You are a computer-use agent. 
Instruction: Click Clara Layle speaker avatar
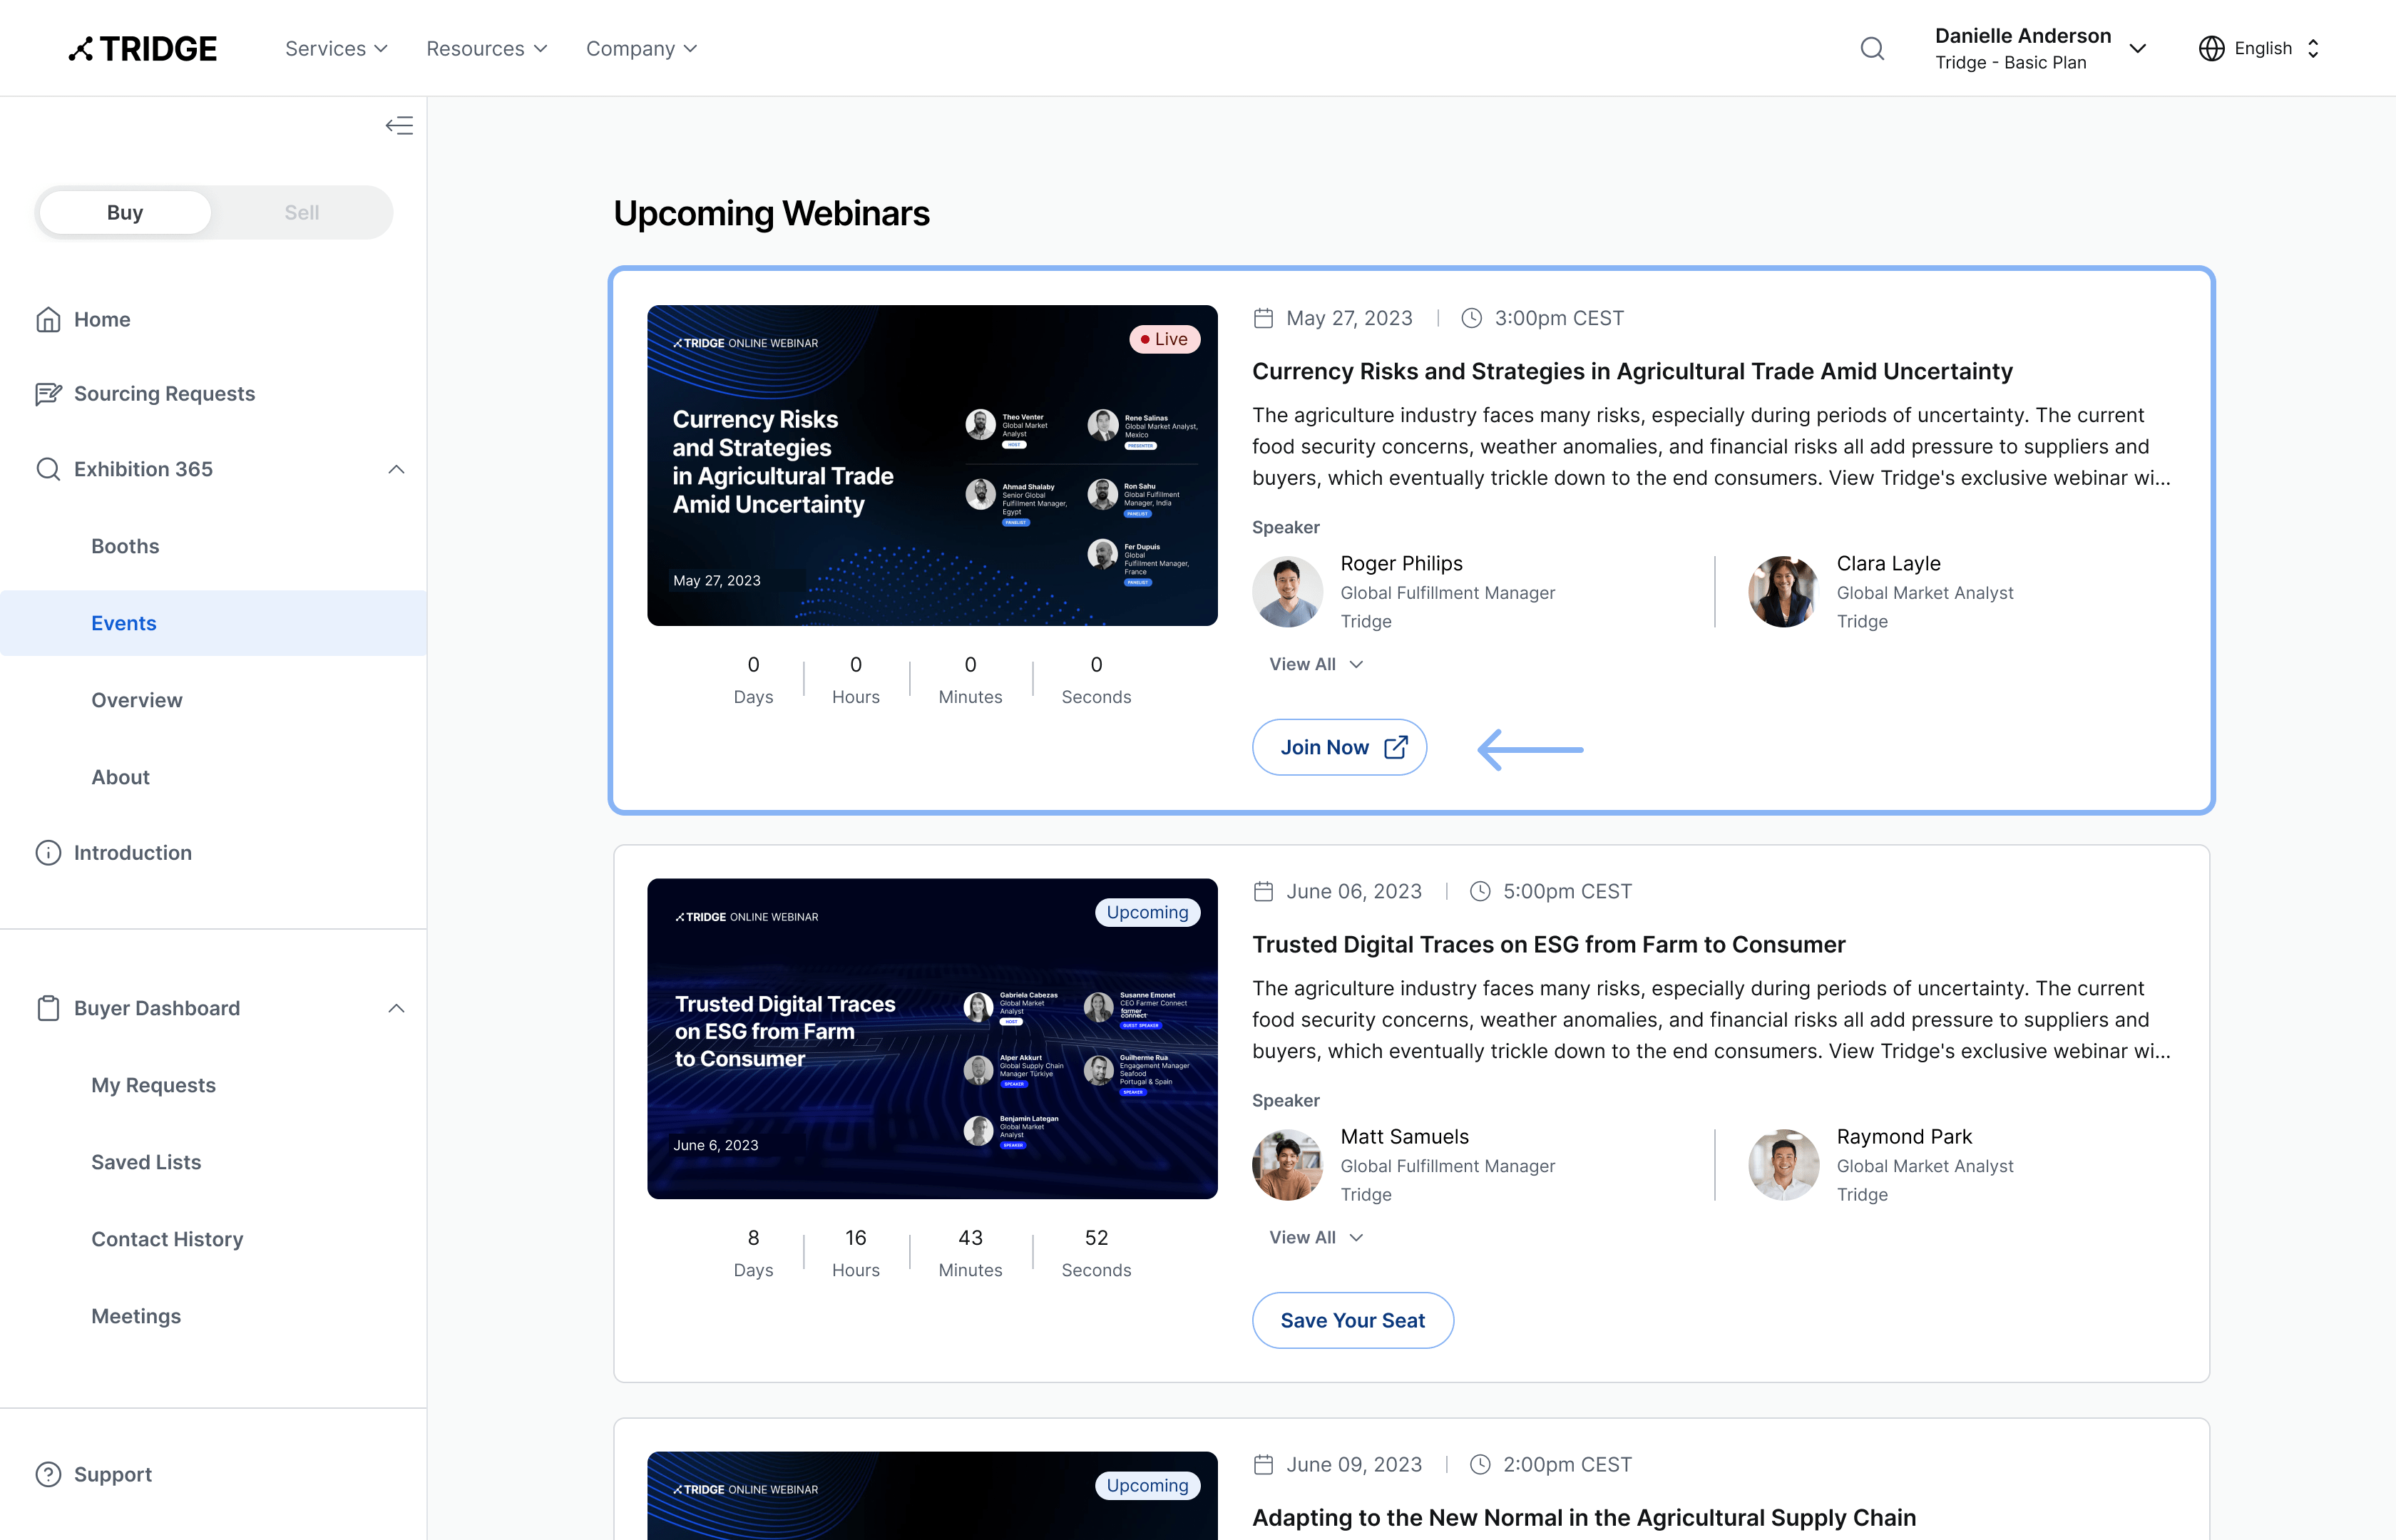coord(1783,592)
